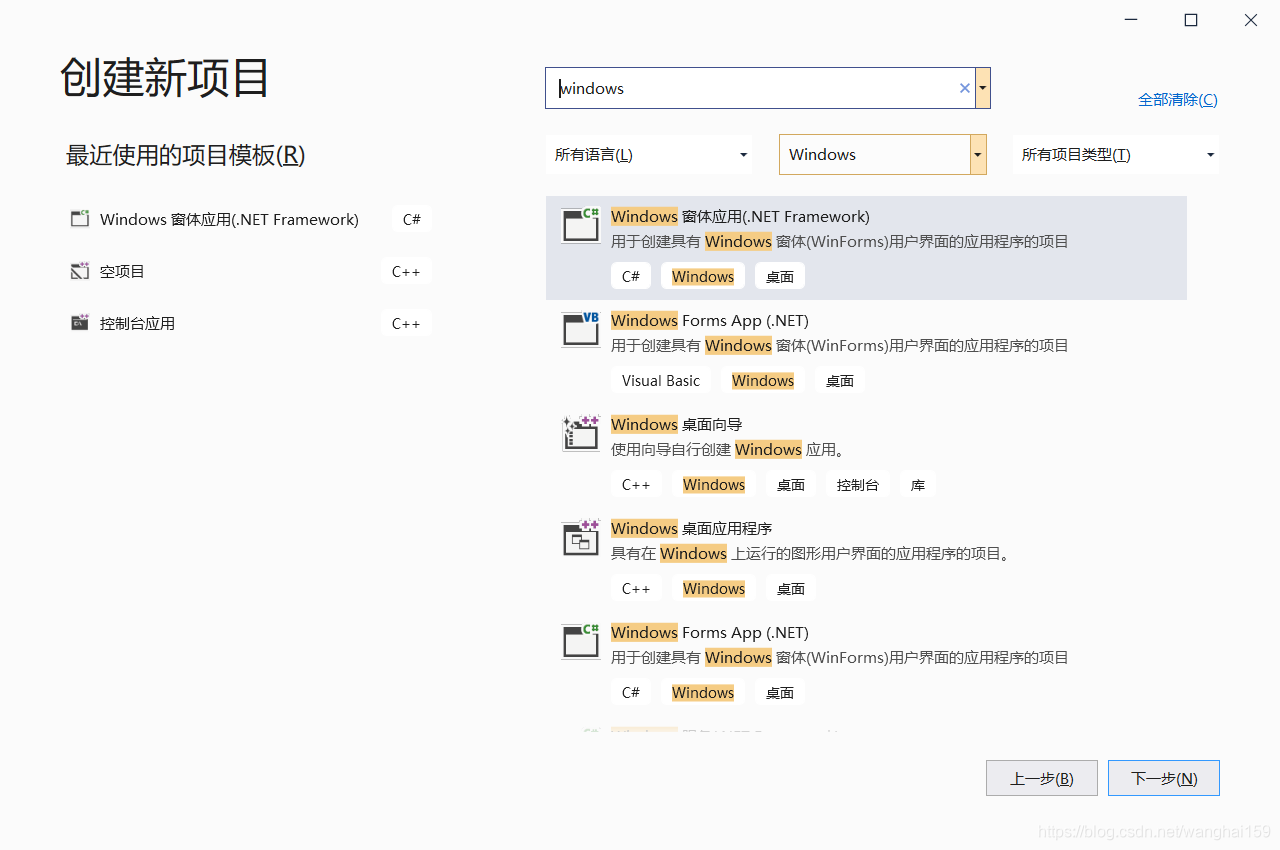
Task: Click the Windows 桌面应用程序 template icon
Action: point(580,537)
